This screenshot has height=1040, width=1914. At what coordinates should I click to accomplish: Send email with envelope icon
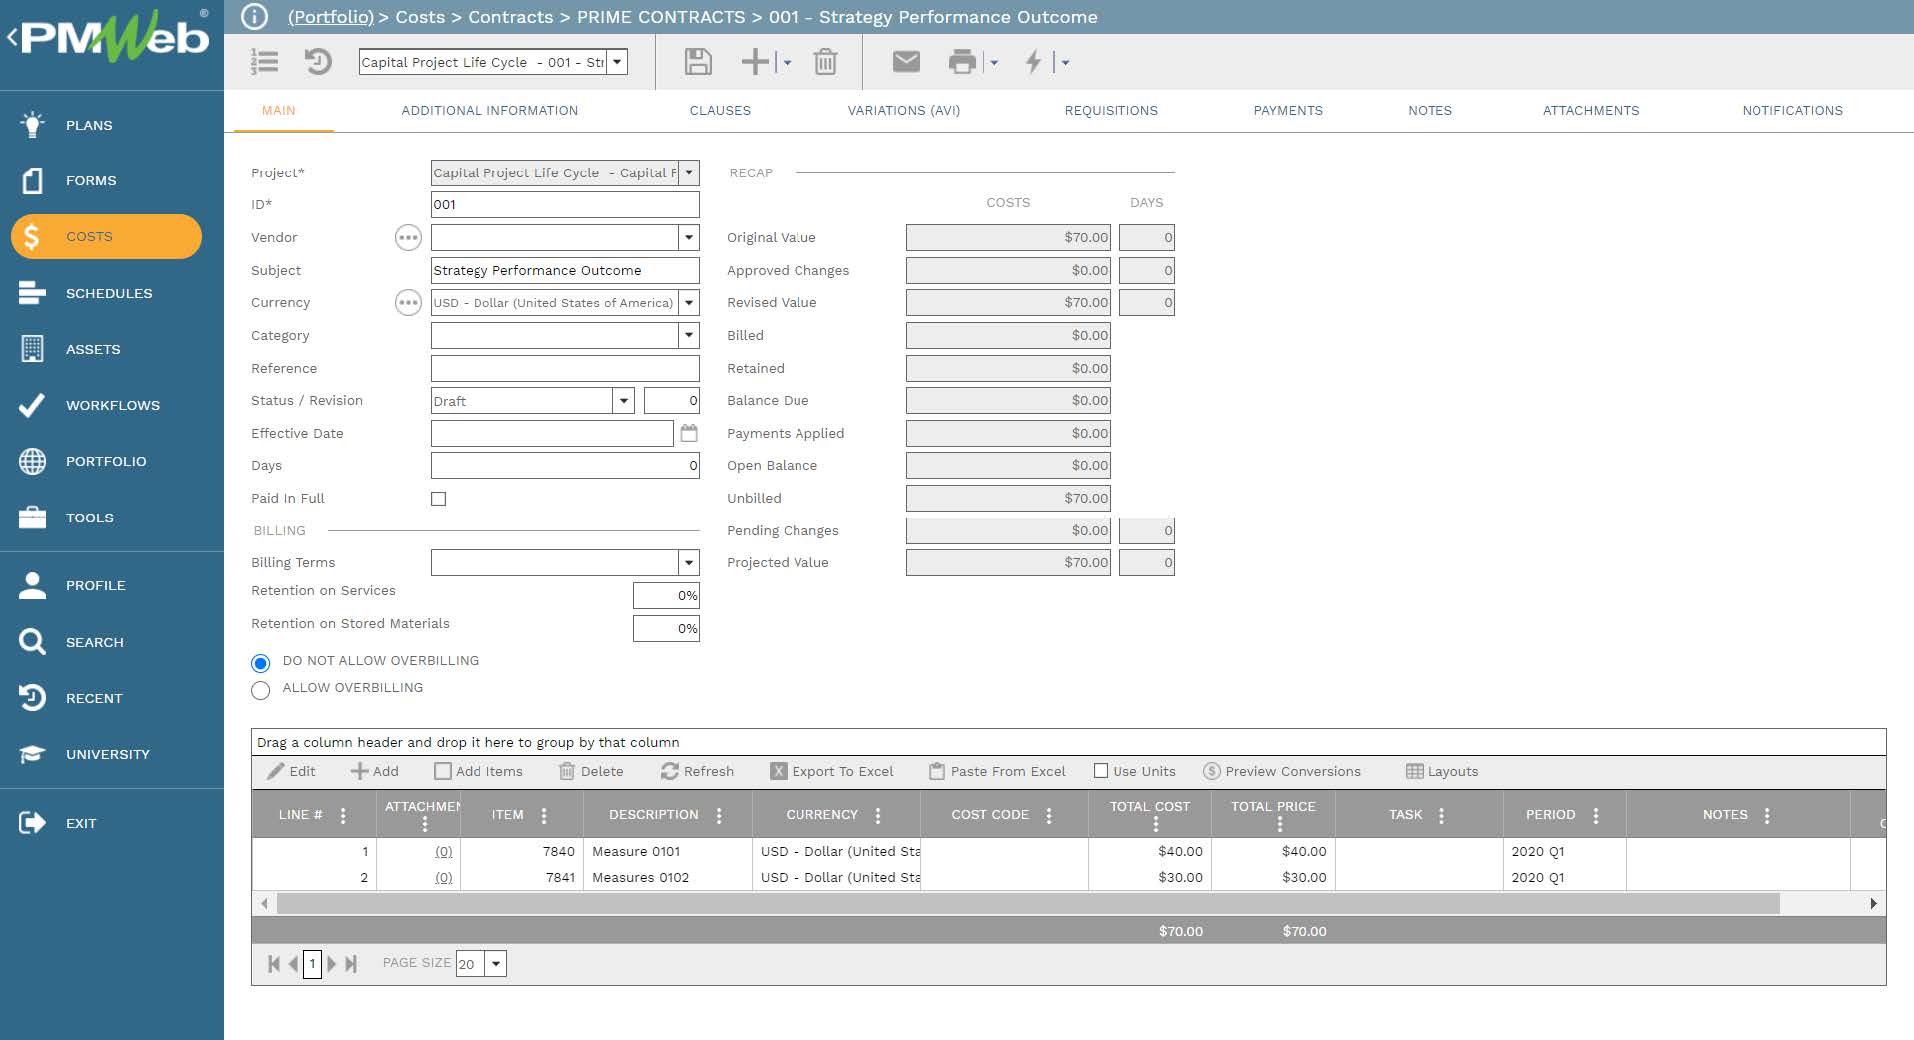tap(906, 62)
